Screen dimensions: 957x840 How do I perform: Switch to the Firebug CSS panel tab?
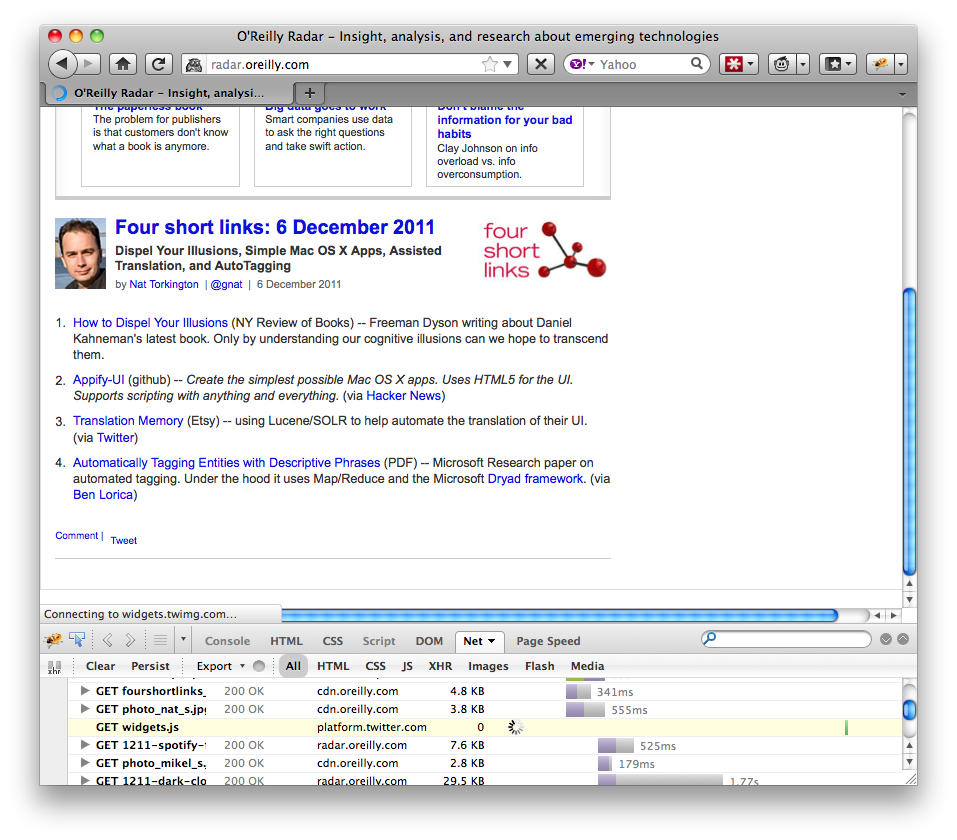(x=333, y=641)
